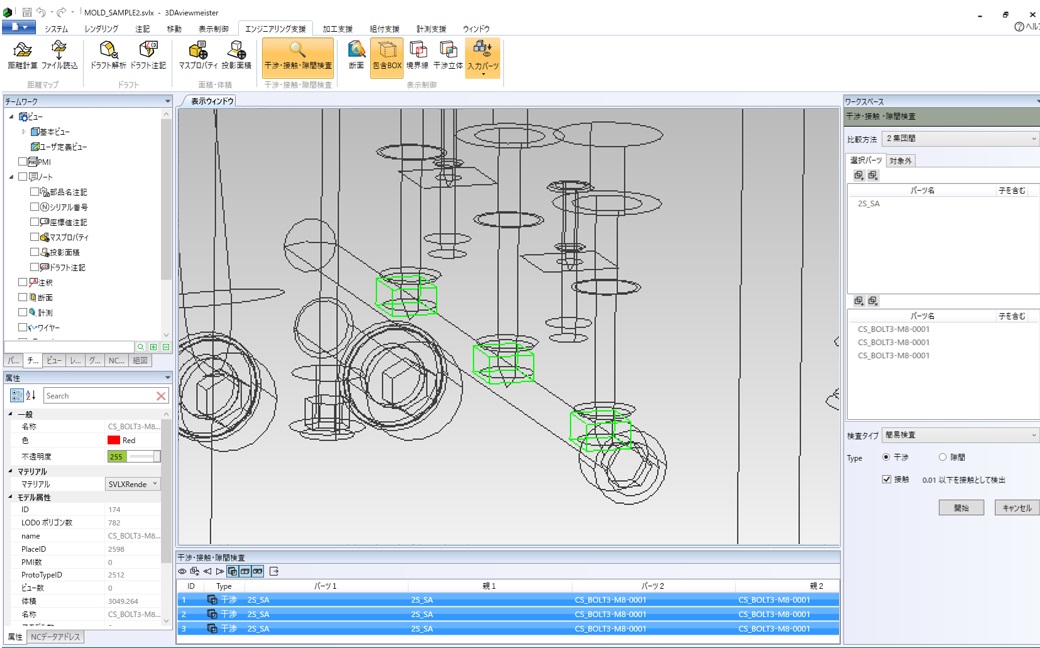Click the ファイル読込 file import icon
1040x648 pixels.
59,55
